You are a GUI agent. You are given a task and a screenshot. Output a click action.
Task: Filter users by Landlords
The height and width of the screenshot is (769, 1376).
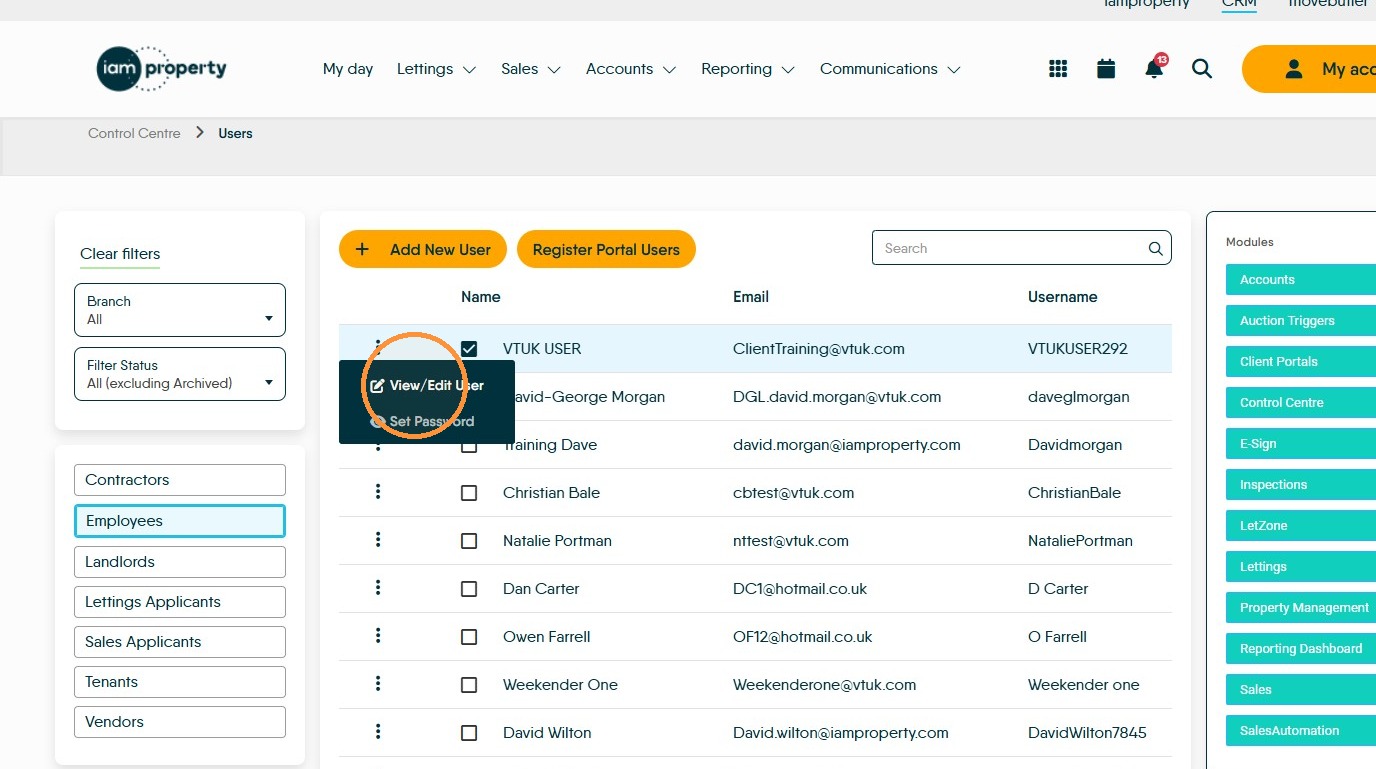click(180, 562)
